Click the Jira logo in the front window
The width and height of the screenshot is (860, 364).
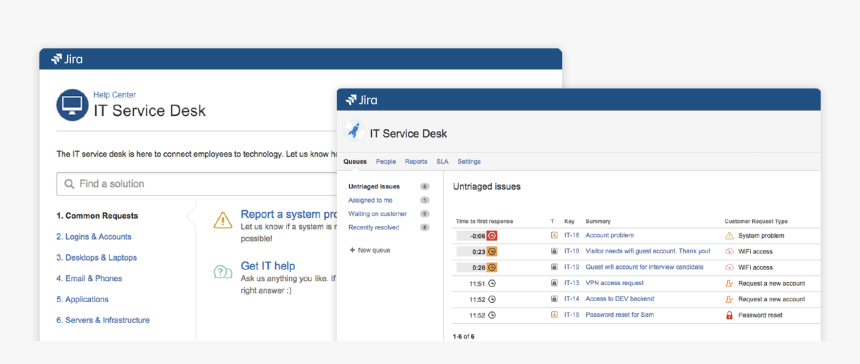pyautogui.click(x=361, y=100)
